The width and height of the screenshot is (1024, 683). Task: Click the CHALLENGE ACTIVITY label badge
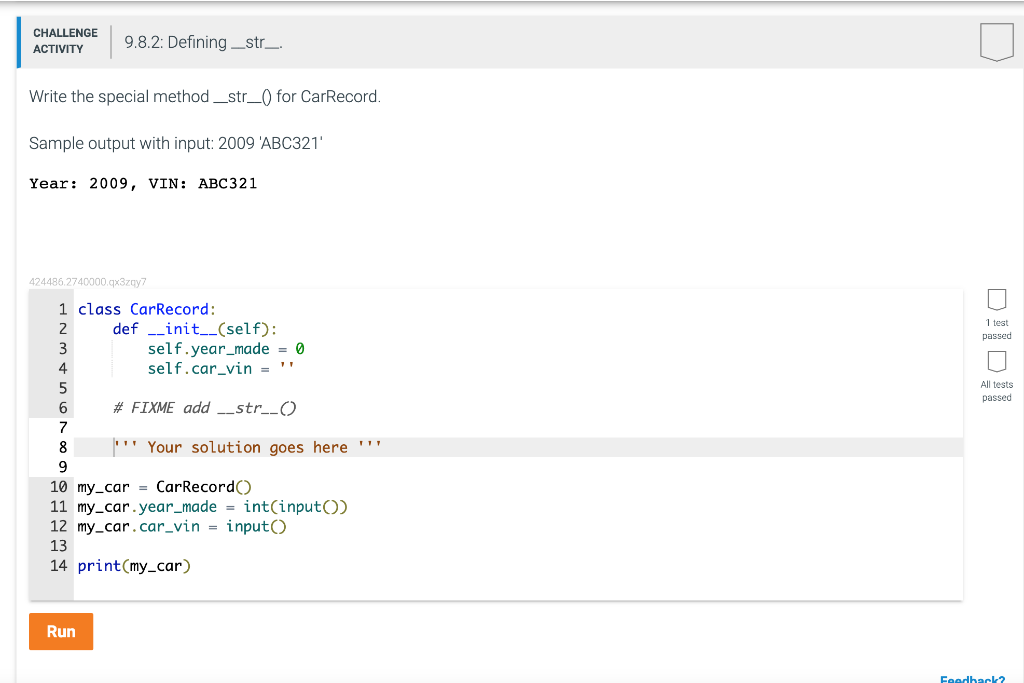(64, 41)
